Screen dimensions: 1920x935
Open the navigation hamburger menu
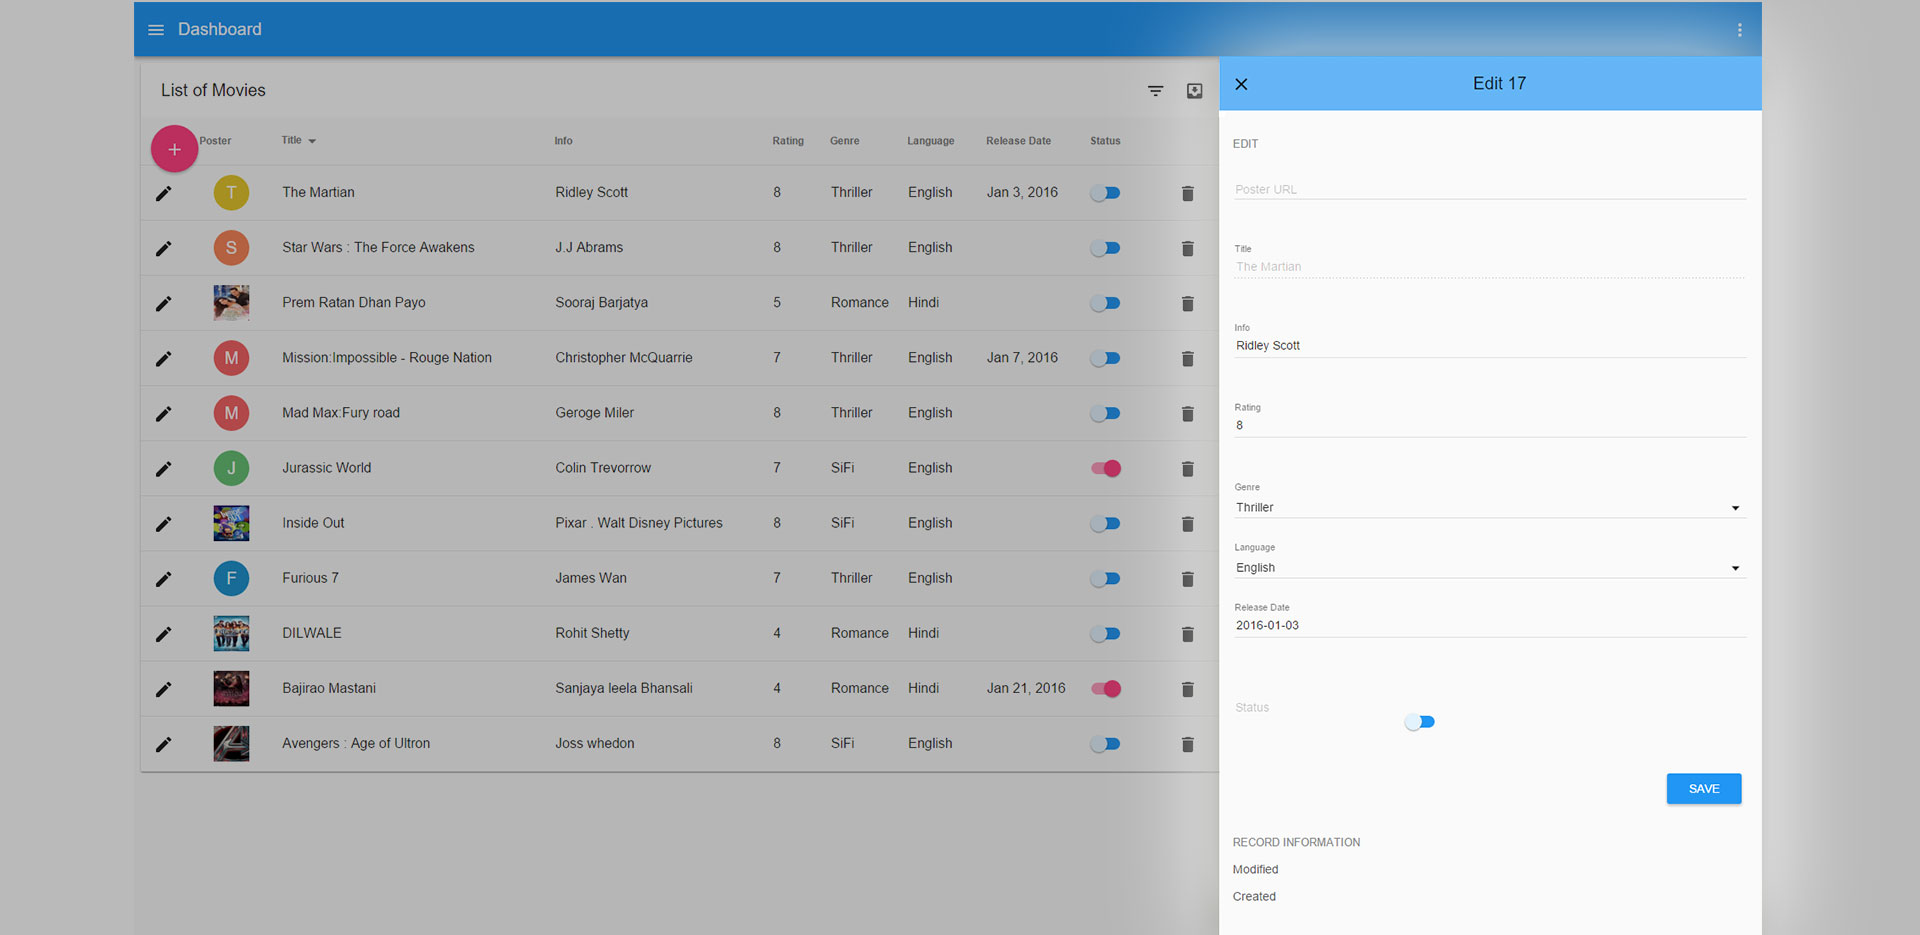(156, 29)
